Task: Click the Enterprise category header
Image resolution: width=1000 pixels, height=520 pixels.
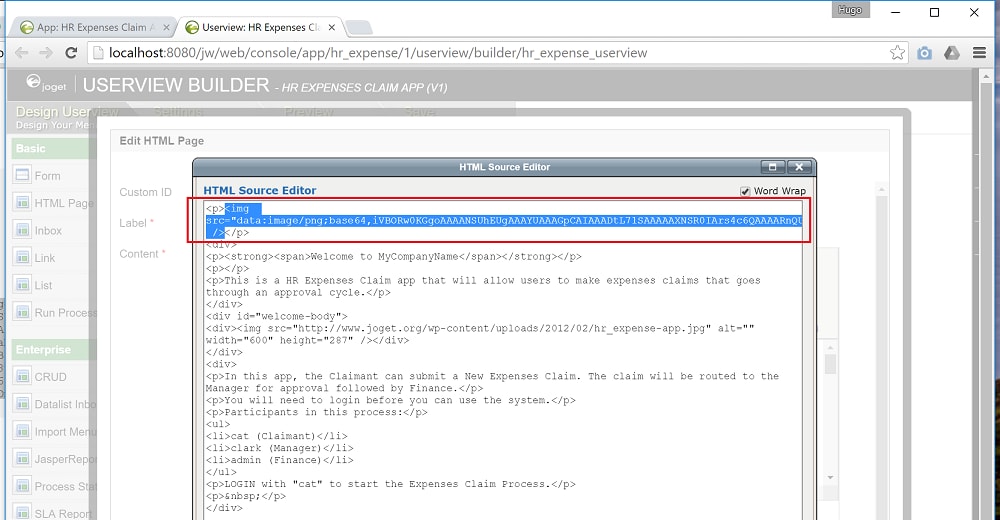Action: 54,350
